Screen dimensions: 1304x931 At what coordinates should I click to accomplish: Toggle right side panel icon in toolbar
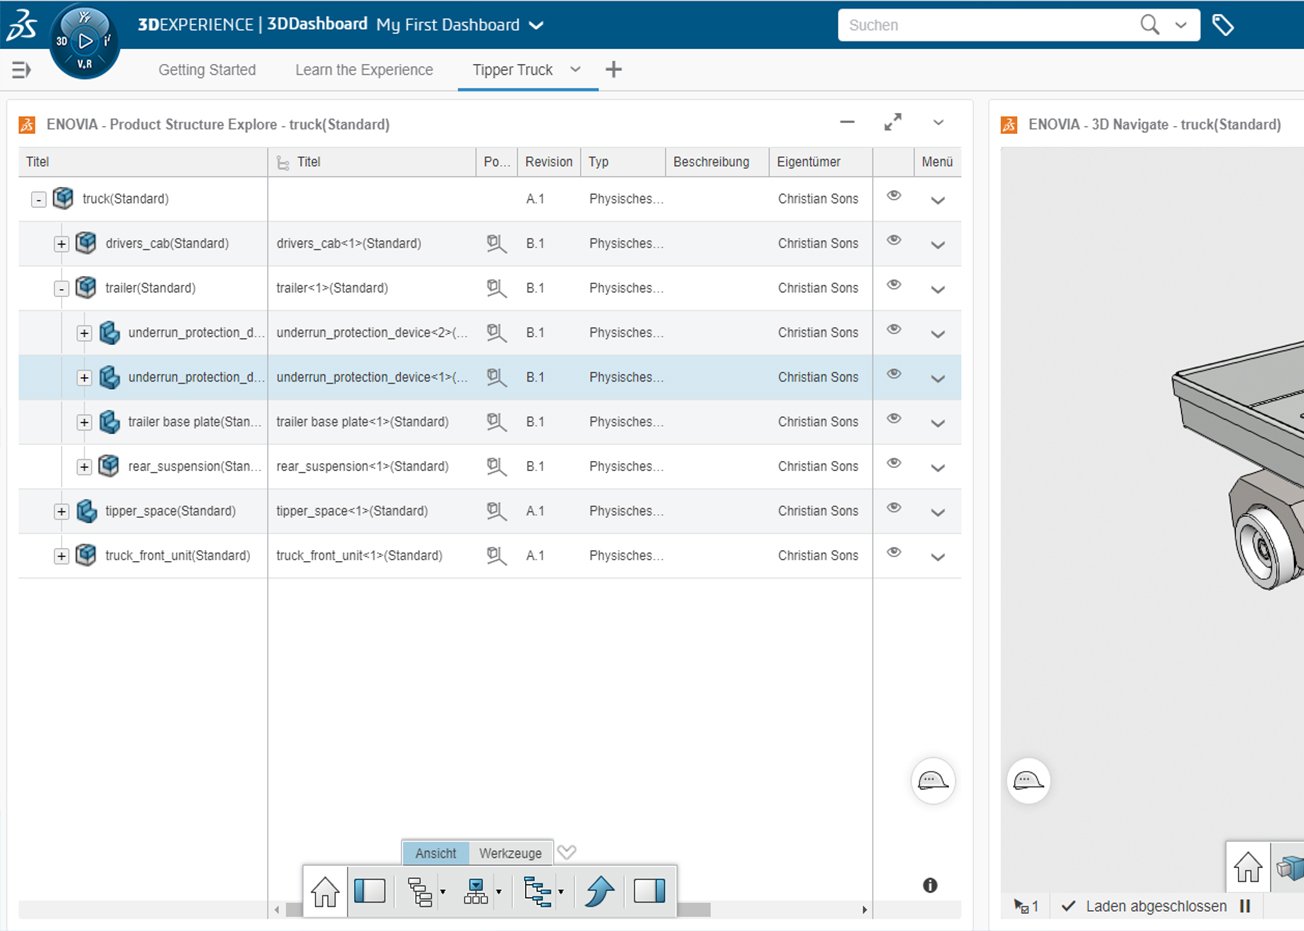(x=649, y=890)
